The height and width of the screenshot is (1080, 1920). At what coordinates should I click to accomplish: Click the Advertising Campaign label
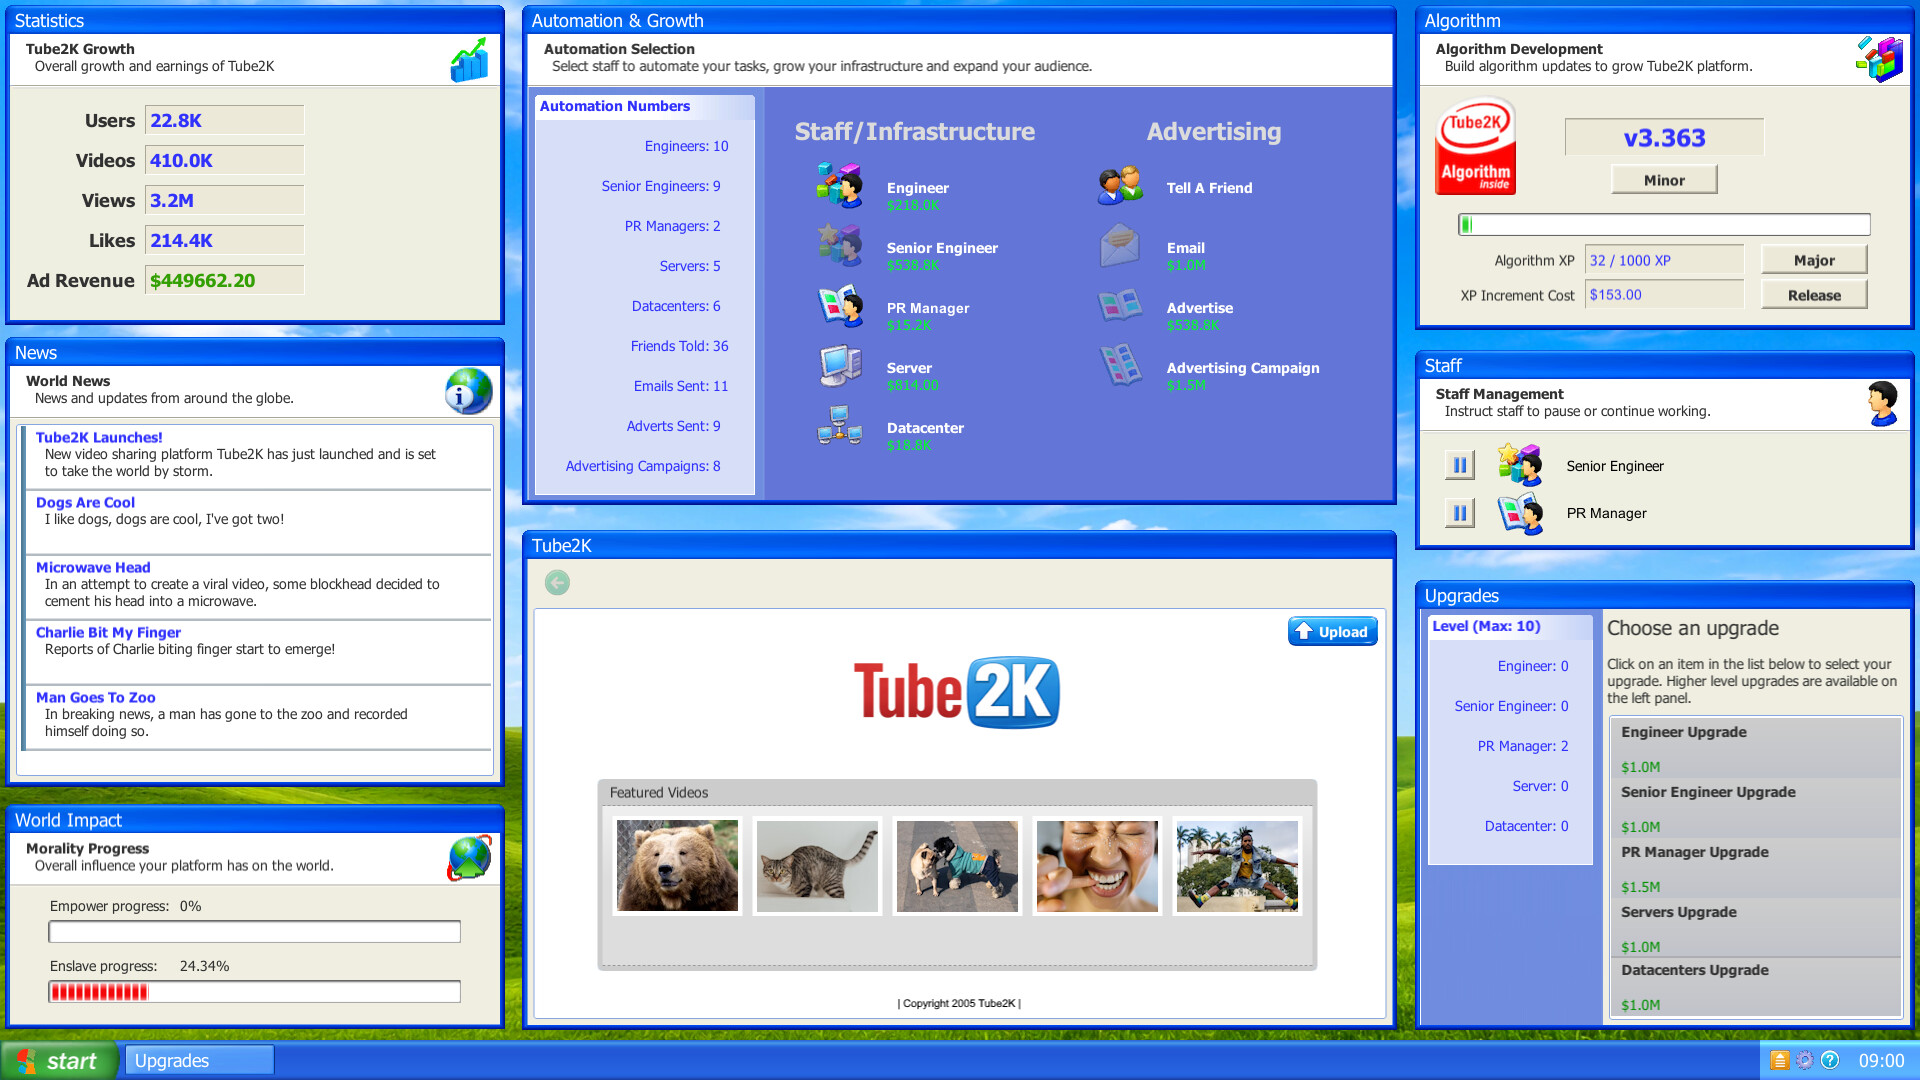point(1243,368)
